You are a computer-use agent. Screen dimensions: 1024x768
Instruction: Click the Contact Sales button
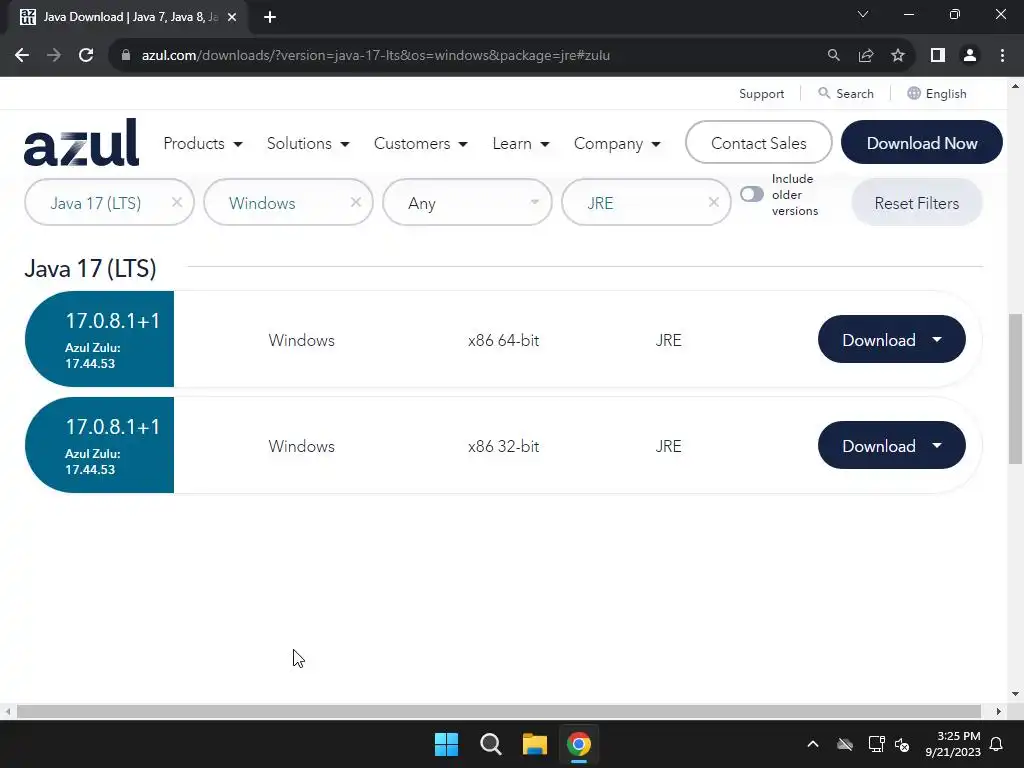(759, 142)
